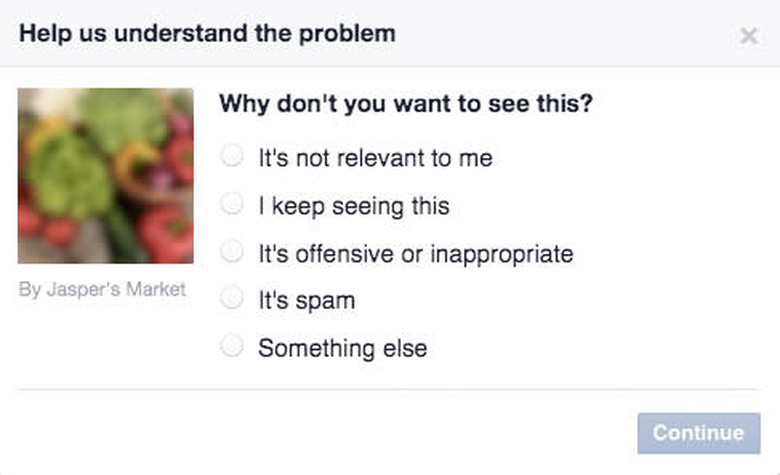Click the empty header bar beside the title
780x475 pixels.
[x=567, y=34]
